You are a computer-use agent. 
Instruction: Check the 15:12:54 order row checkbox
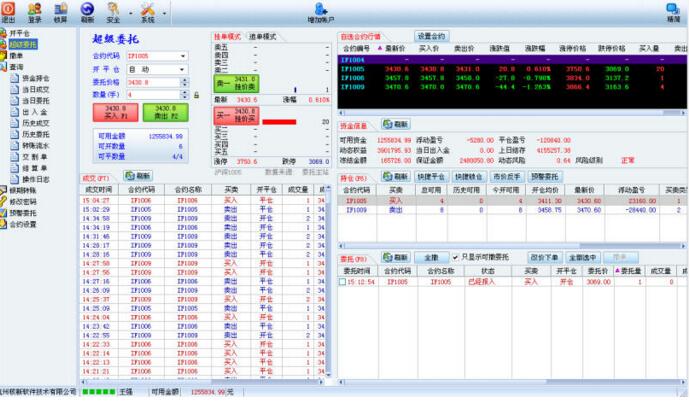click(x=341, y=282)
